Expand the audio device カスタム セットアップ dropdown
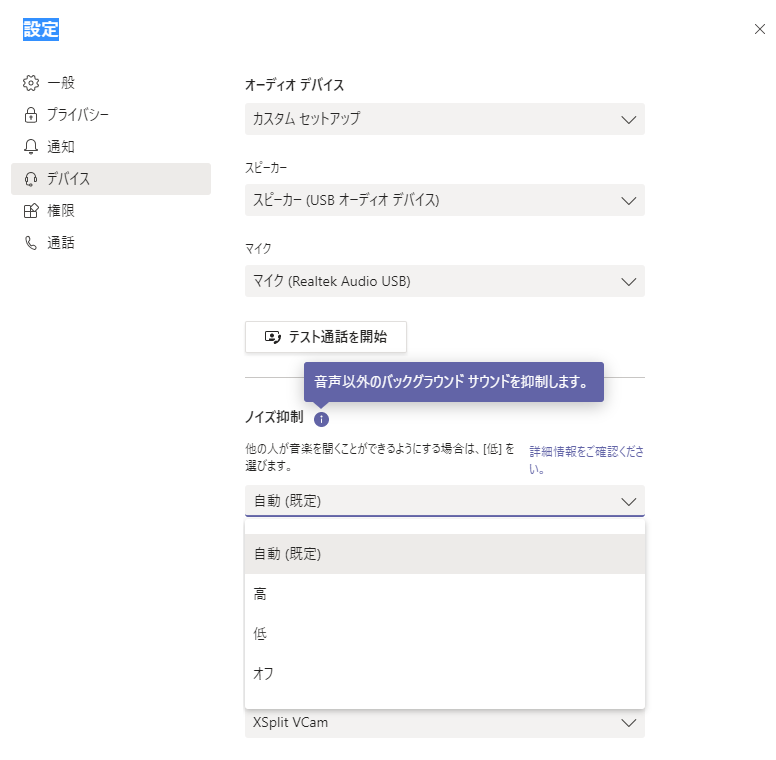Screen dimensions: 776x760 pyautogui.click(x=444, y=119)
